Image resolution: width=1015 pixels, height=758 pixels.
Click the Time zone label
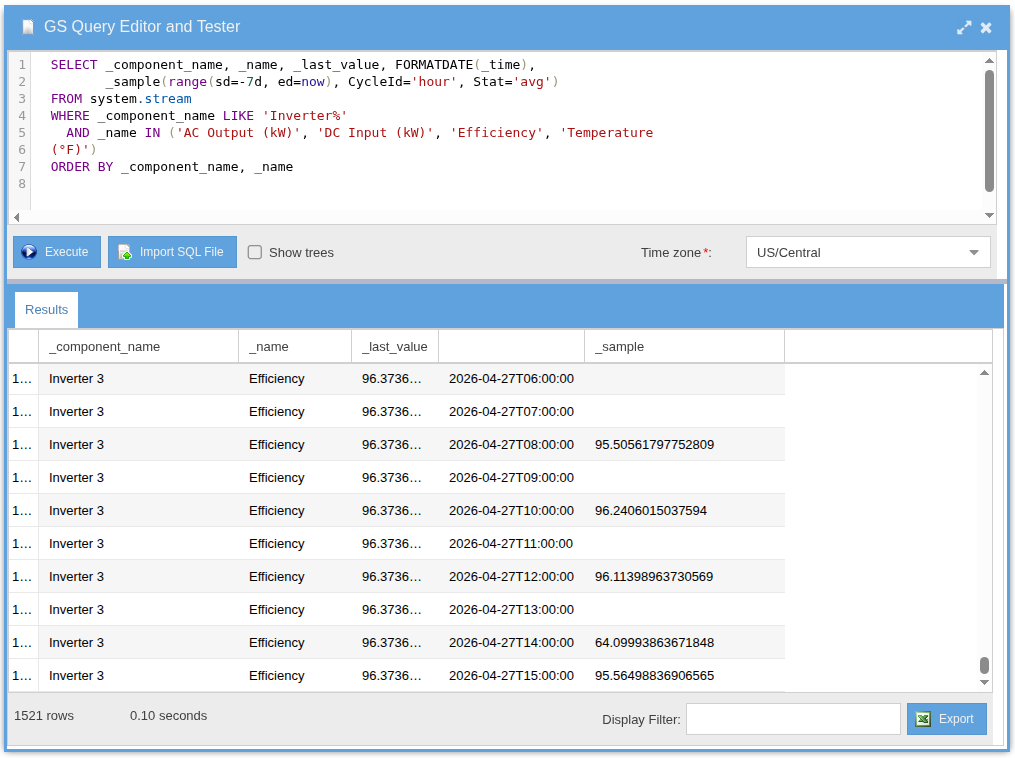pos(676,252)
